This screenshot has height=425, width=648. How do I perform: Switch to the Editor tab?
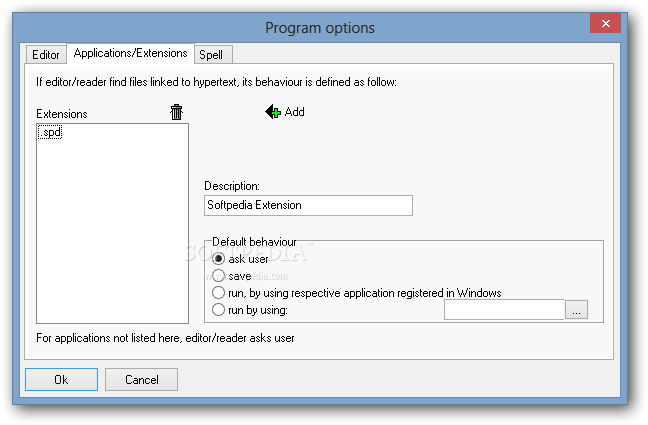pyautogui.click(x=46, y=55)
